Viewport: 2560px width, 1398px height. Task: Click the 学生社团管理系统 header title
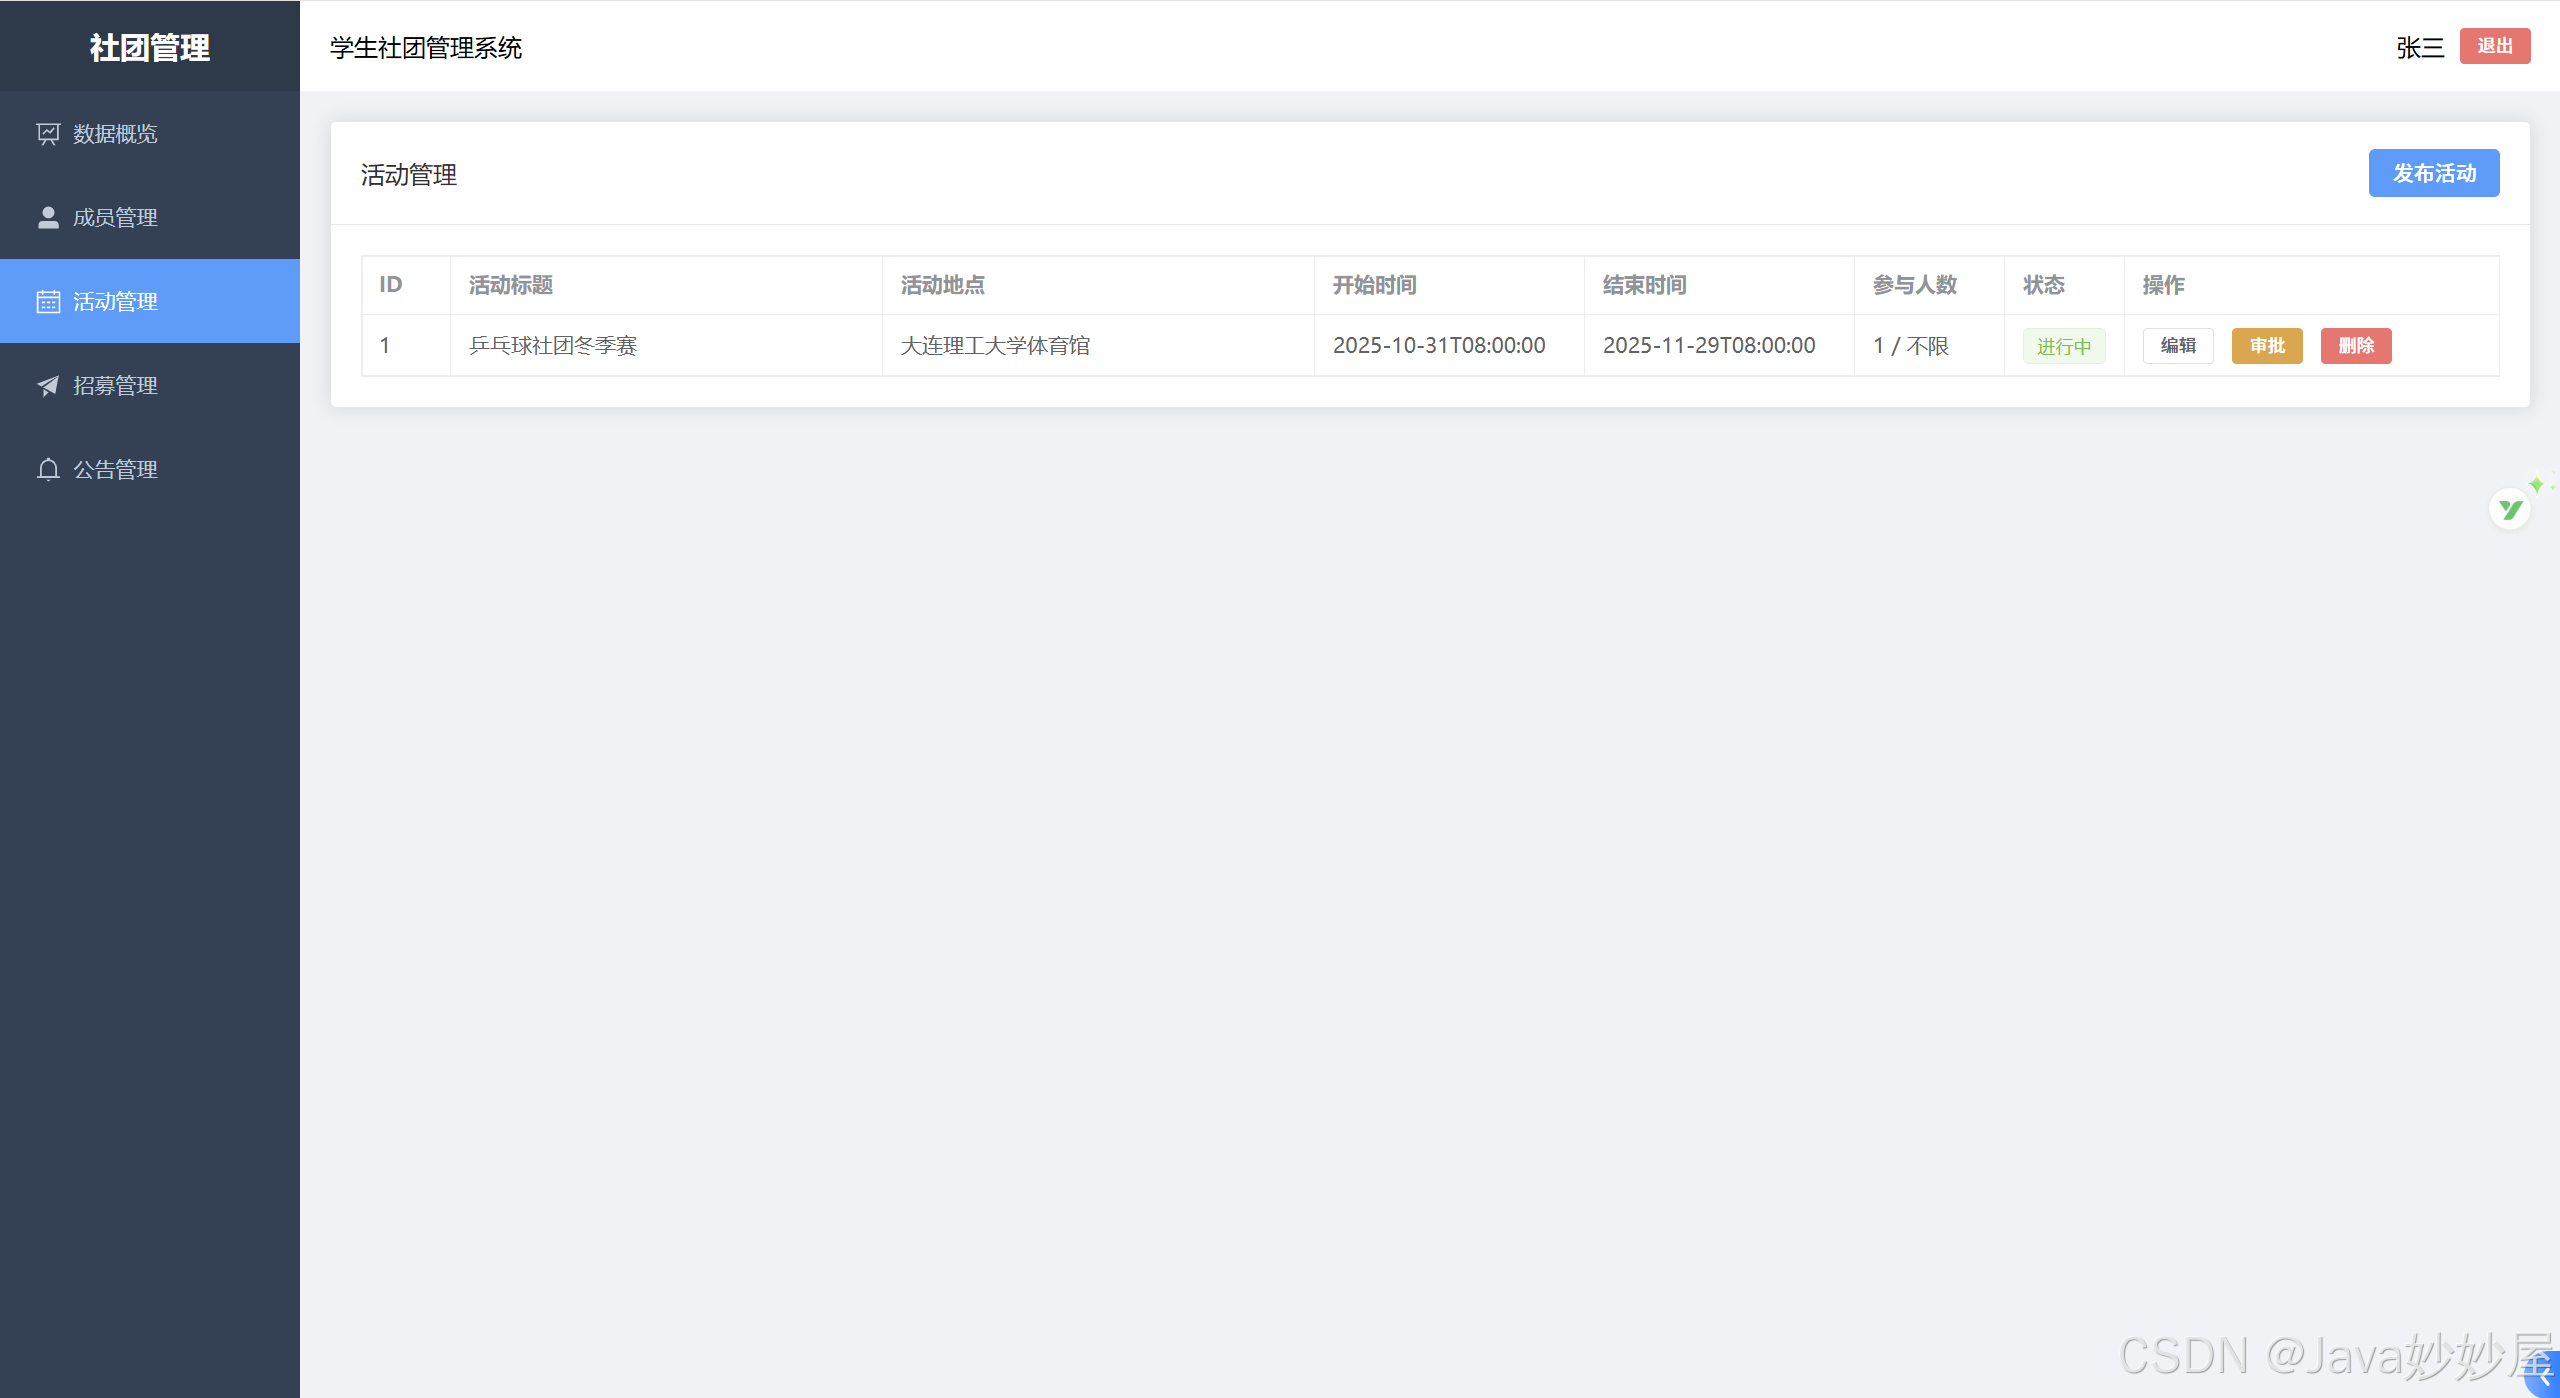click(x=426, y=48)
